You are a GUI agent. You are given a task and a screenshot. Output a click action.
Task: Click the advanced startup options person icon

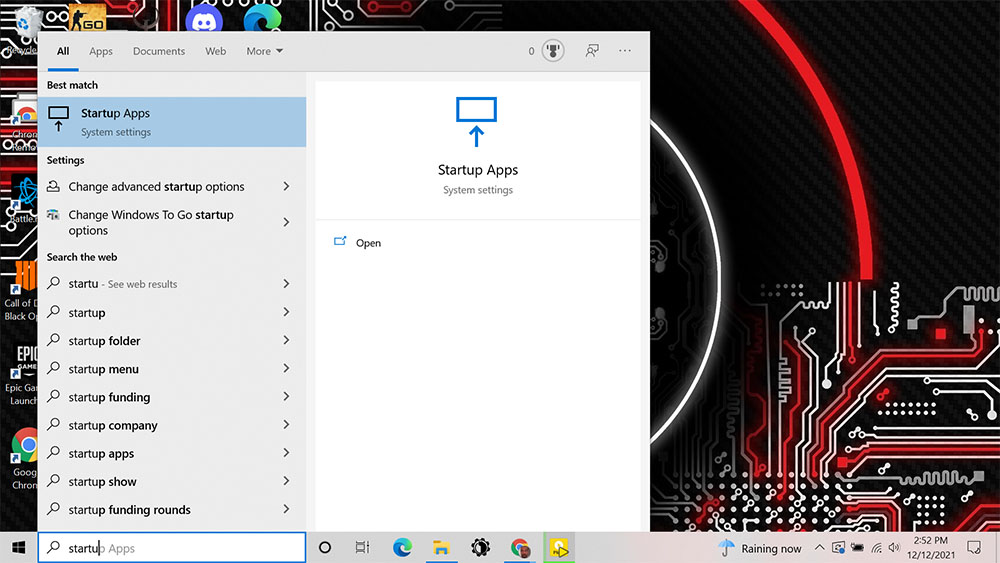[x=54, y=186]
